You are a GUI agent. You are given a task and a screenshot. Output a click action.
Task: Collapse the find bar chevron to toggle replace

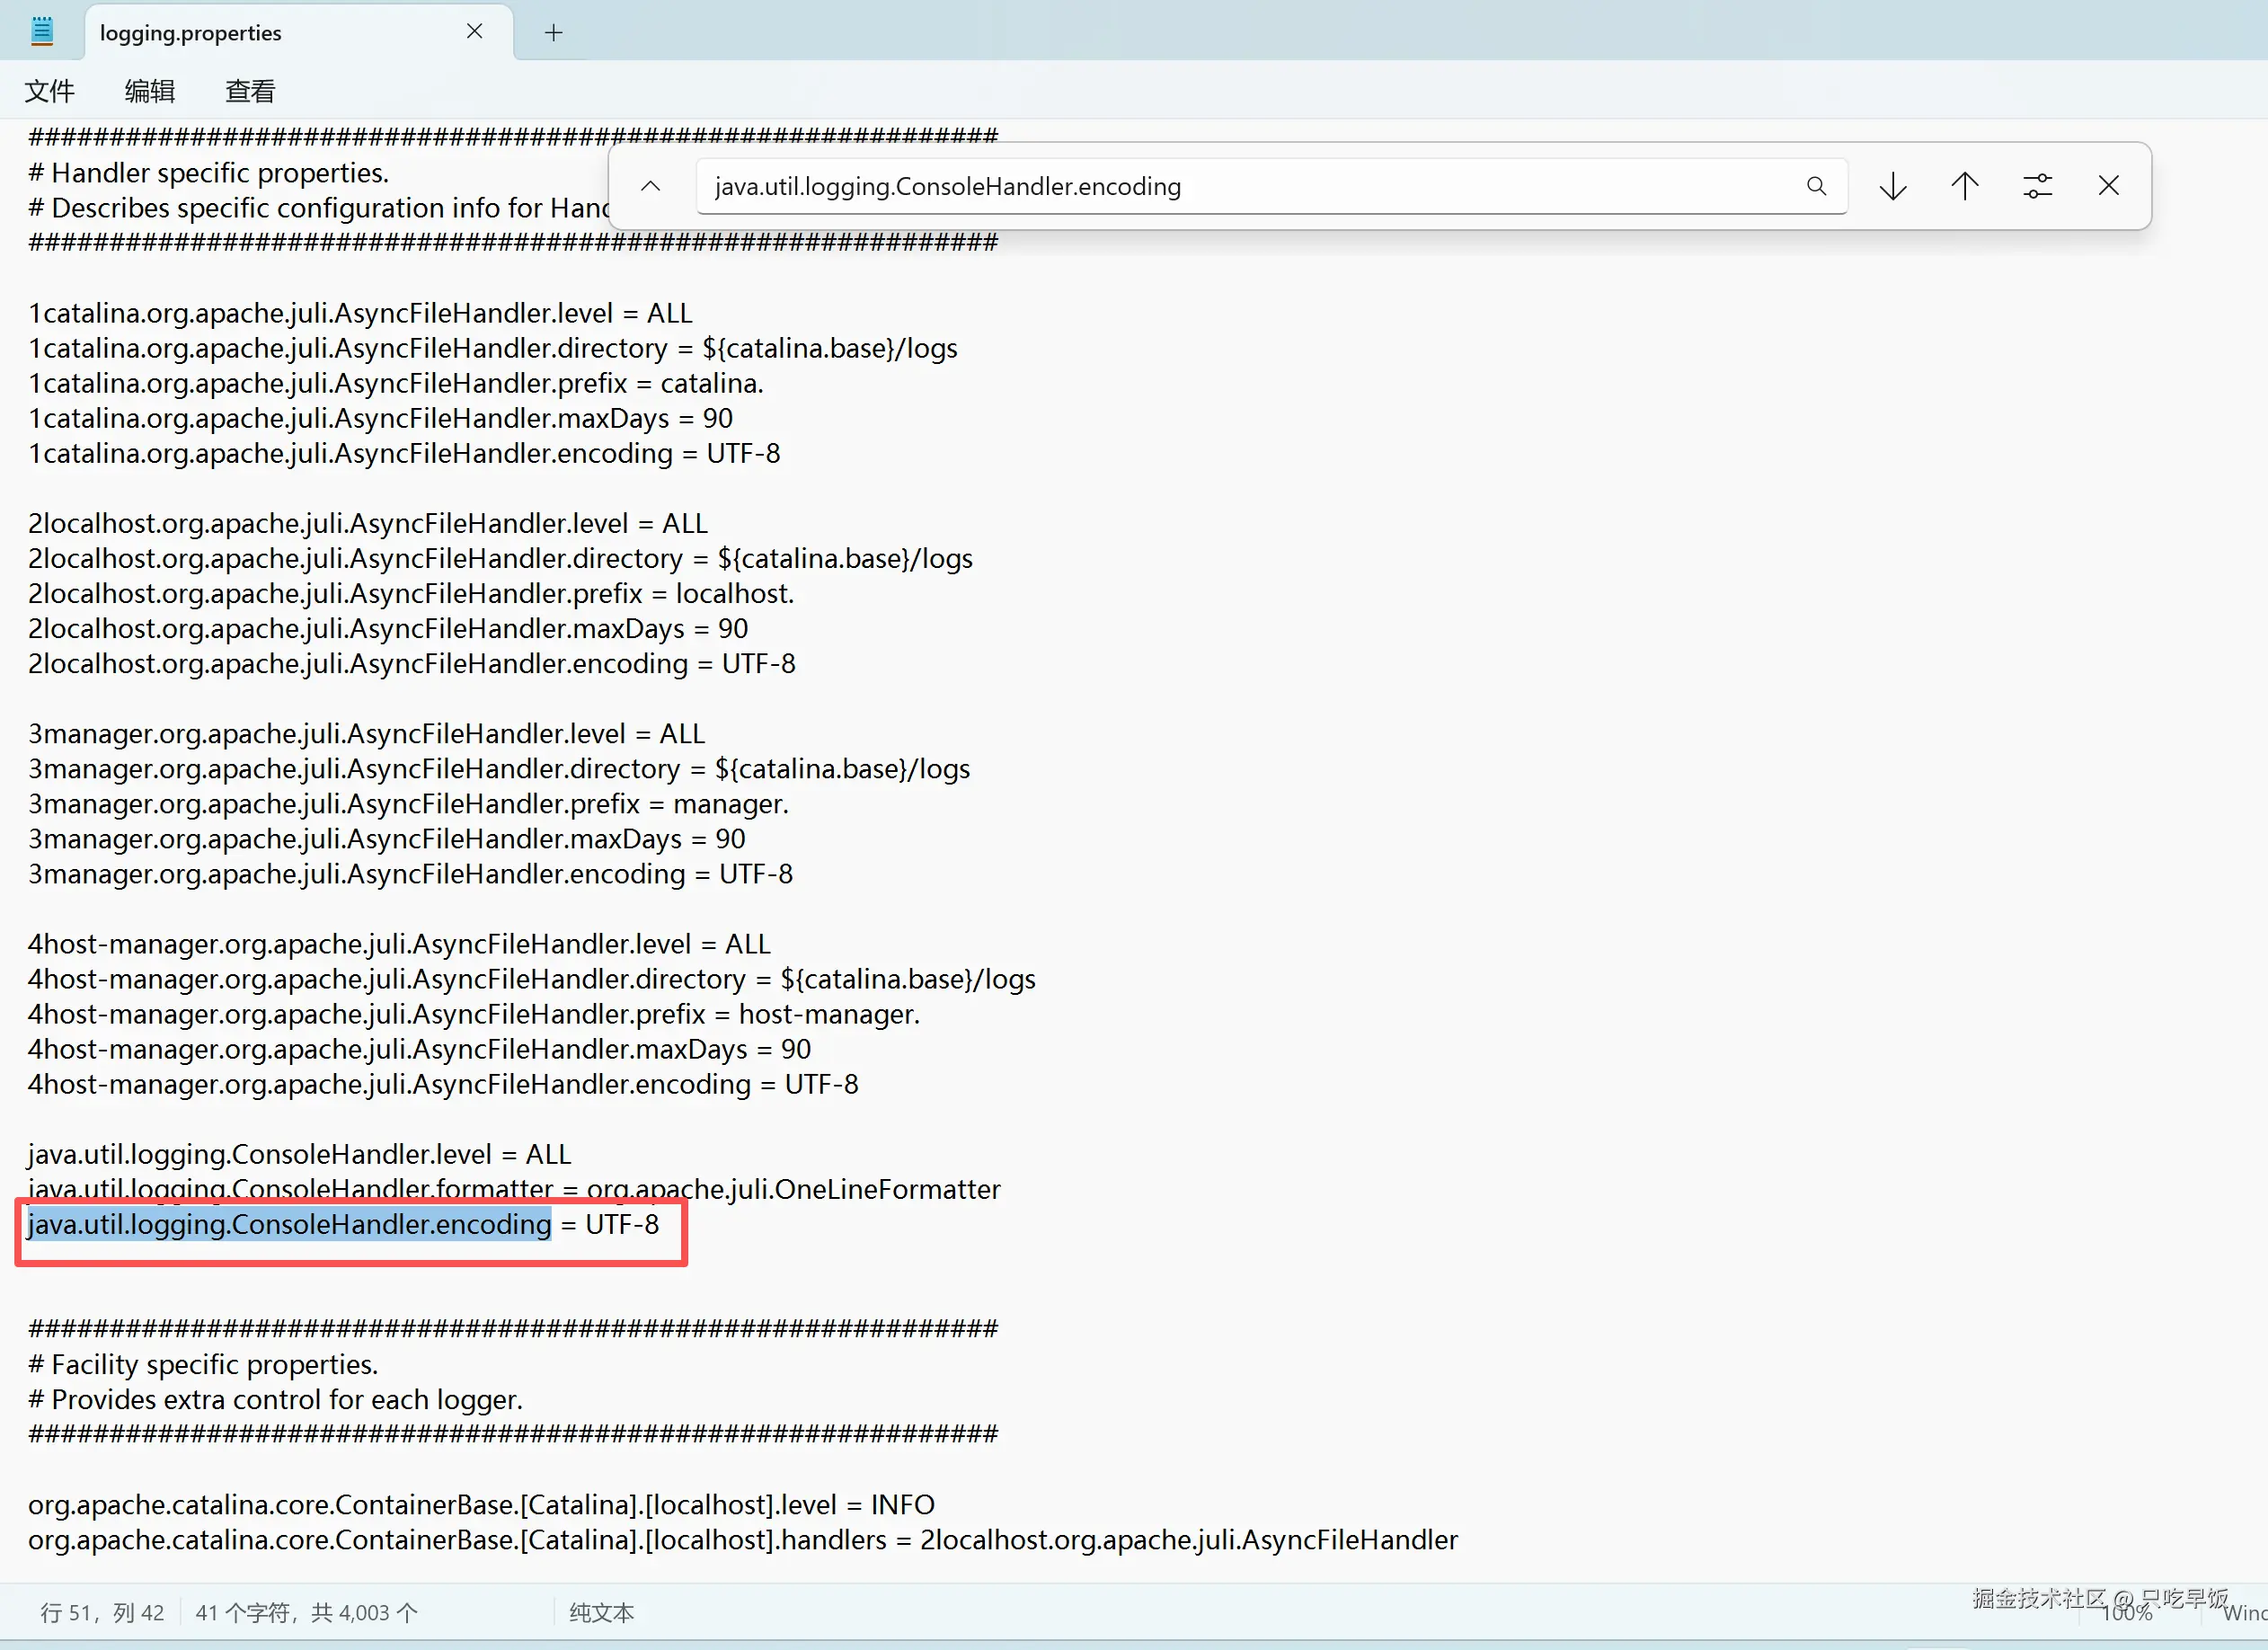[x=651, y=186]
